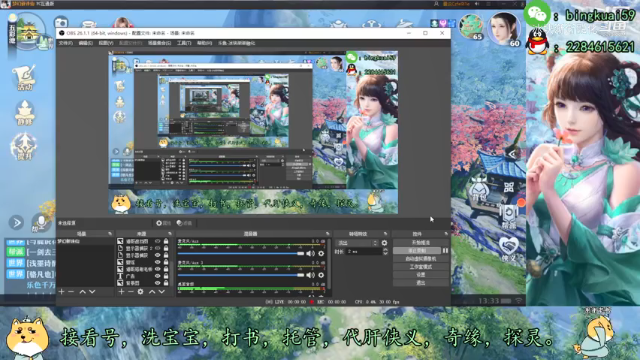Open the game 静修 meditation icon
Viewport: 640px width, 360px height.
(25, 113)
